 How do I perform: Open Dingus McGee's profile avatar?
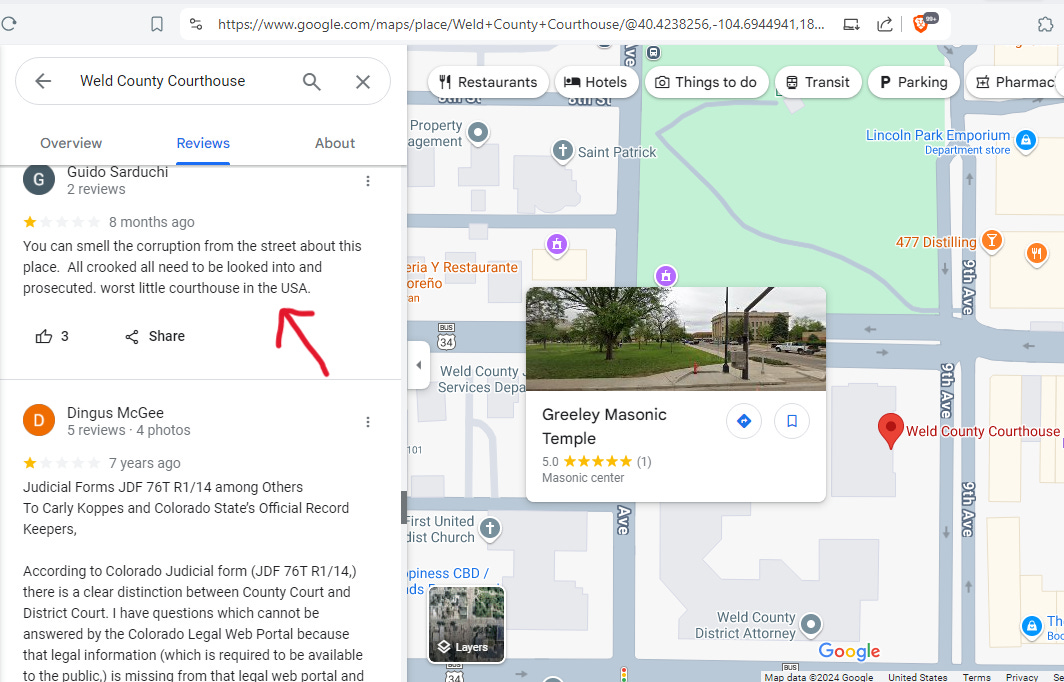[39, 421]
